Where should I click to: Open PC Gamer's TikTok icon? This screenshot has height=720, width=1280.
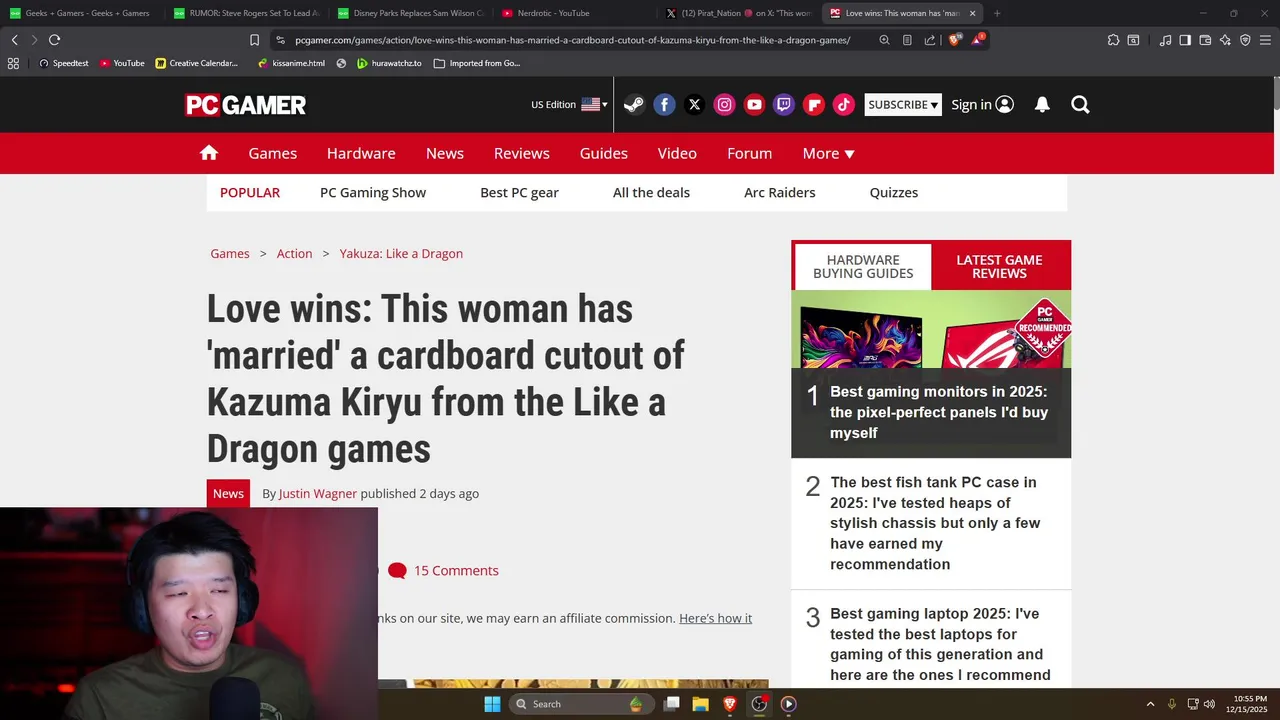click(844, 104)
